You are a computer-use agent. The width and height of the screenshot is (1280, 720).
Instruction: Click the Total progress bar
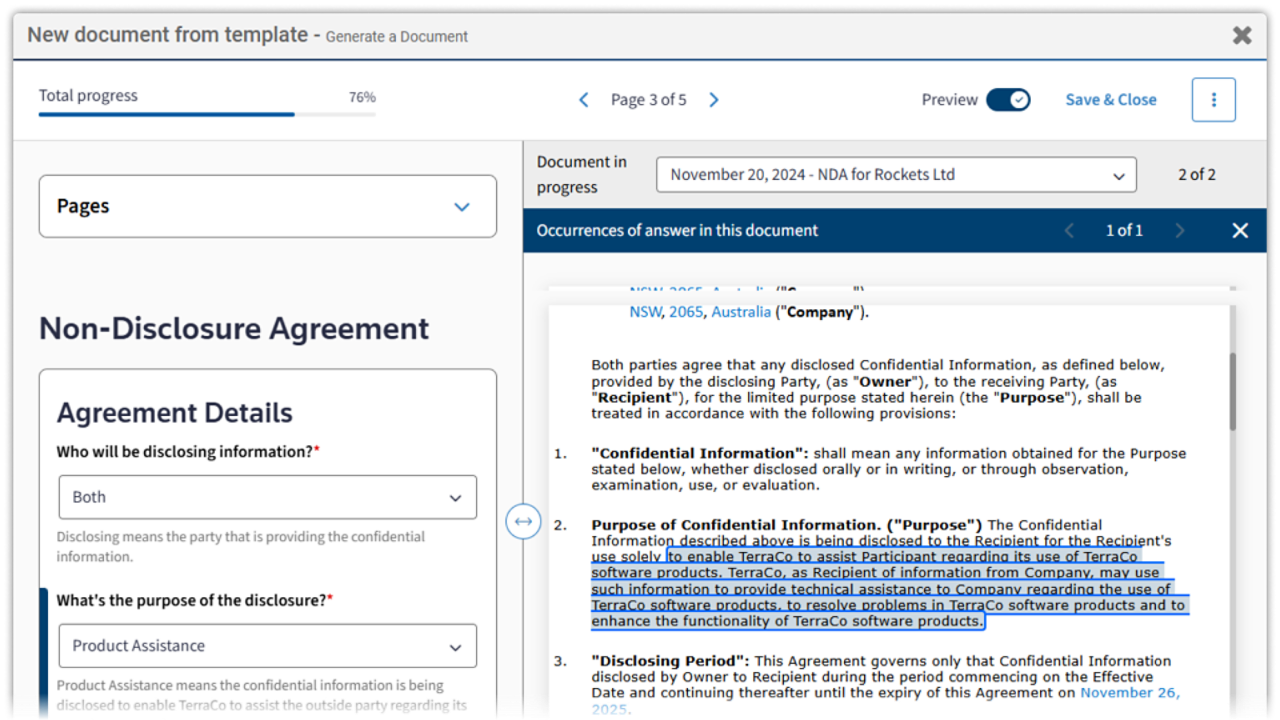[x=207, y=114]
